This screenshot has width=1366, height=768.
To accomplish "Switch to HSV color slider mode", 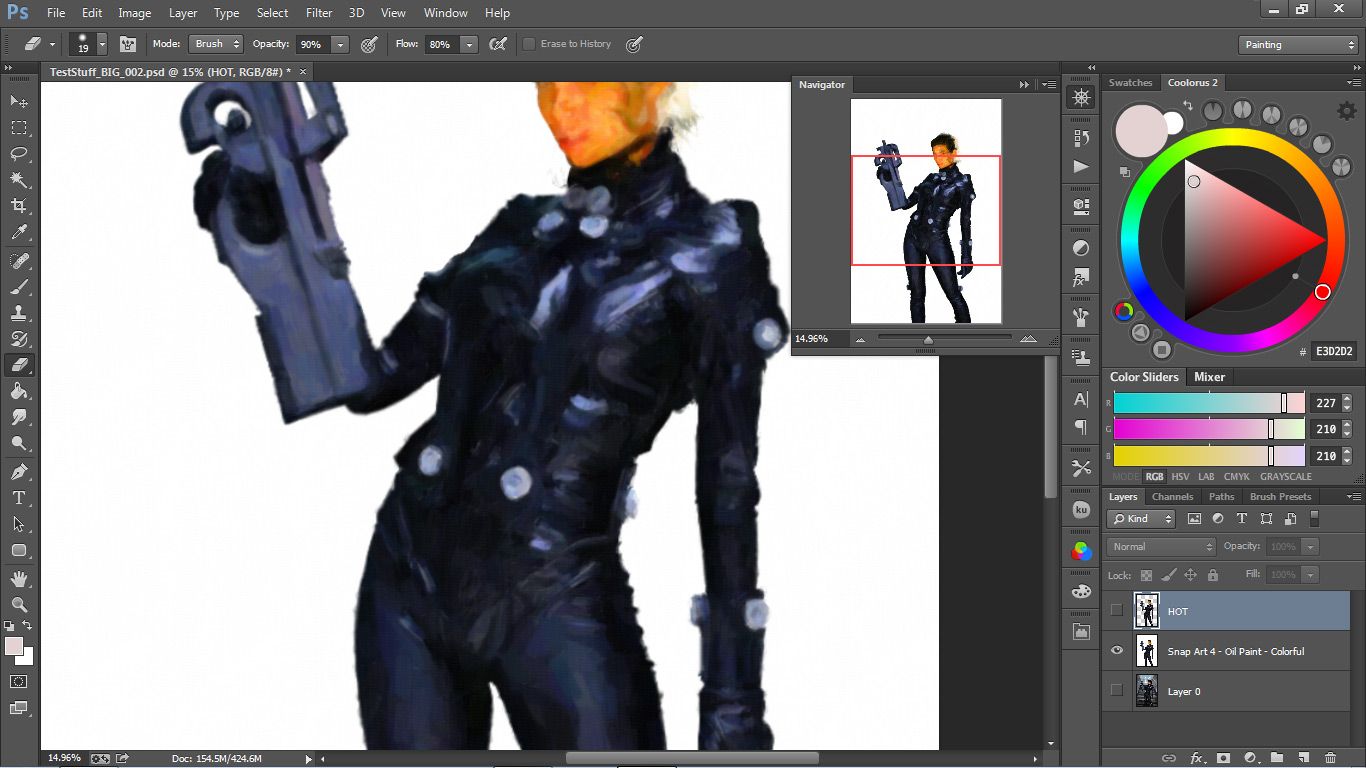I will tap(1180, 477).
